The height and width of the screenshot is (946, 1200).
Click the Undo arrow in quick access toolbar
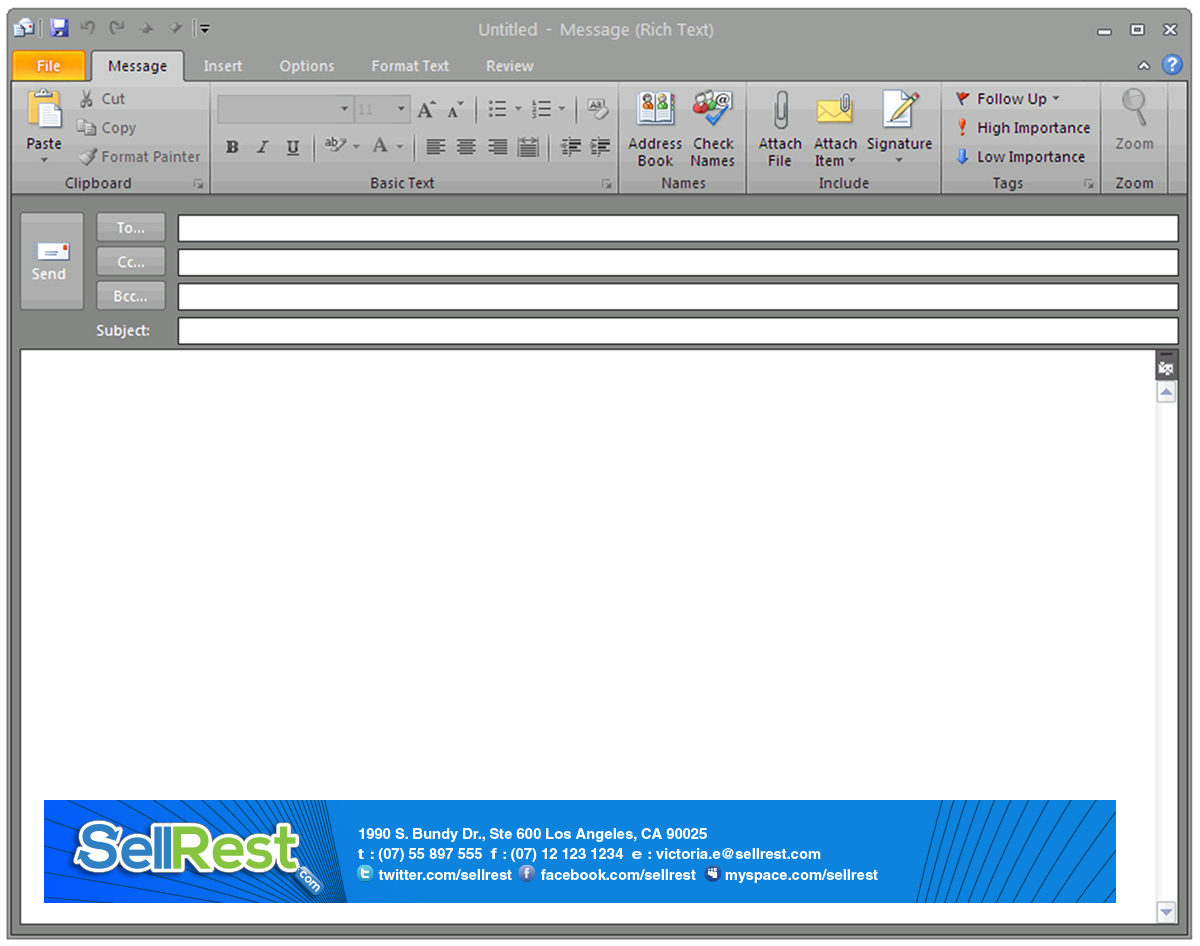pos(88,28)
